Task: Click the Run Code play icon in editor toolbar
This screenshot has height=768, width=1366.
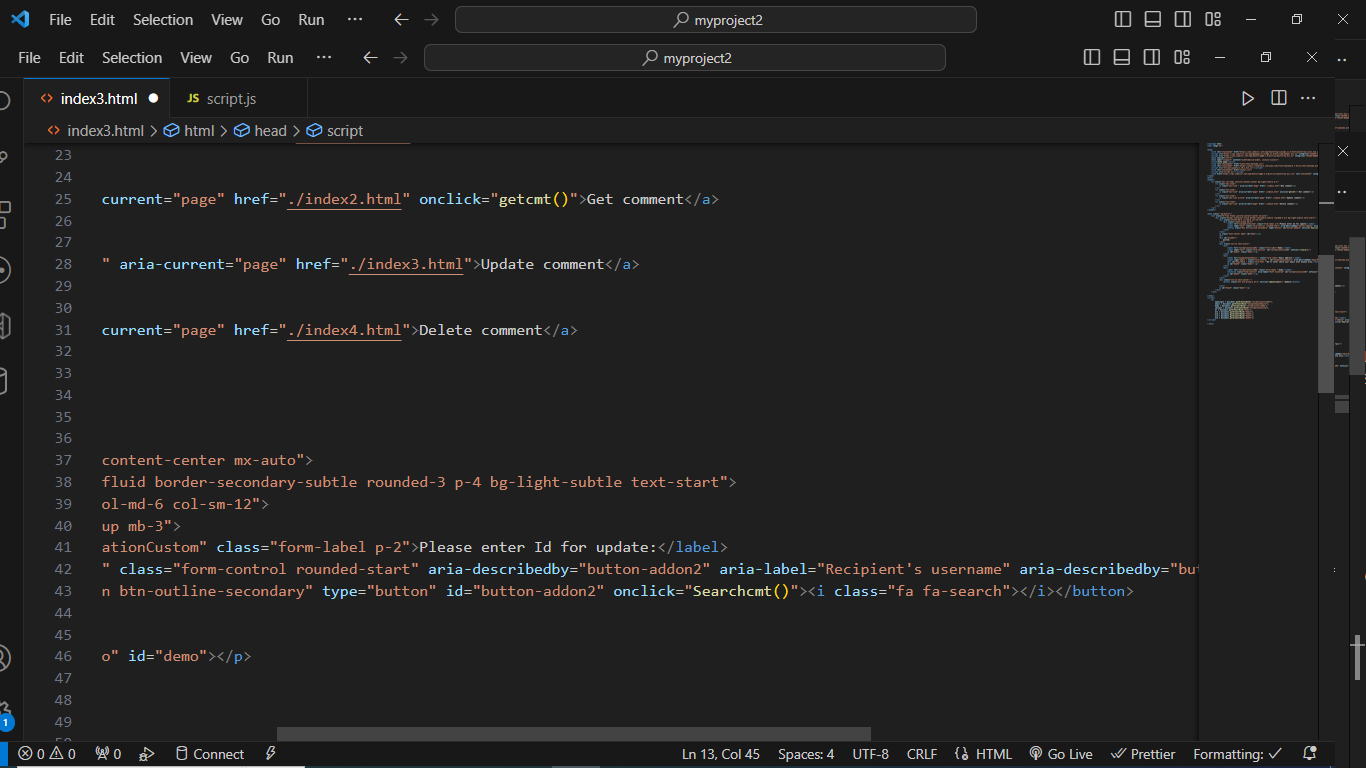Action: pos(1247,98)
